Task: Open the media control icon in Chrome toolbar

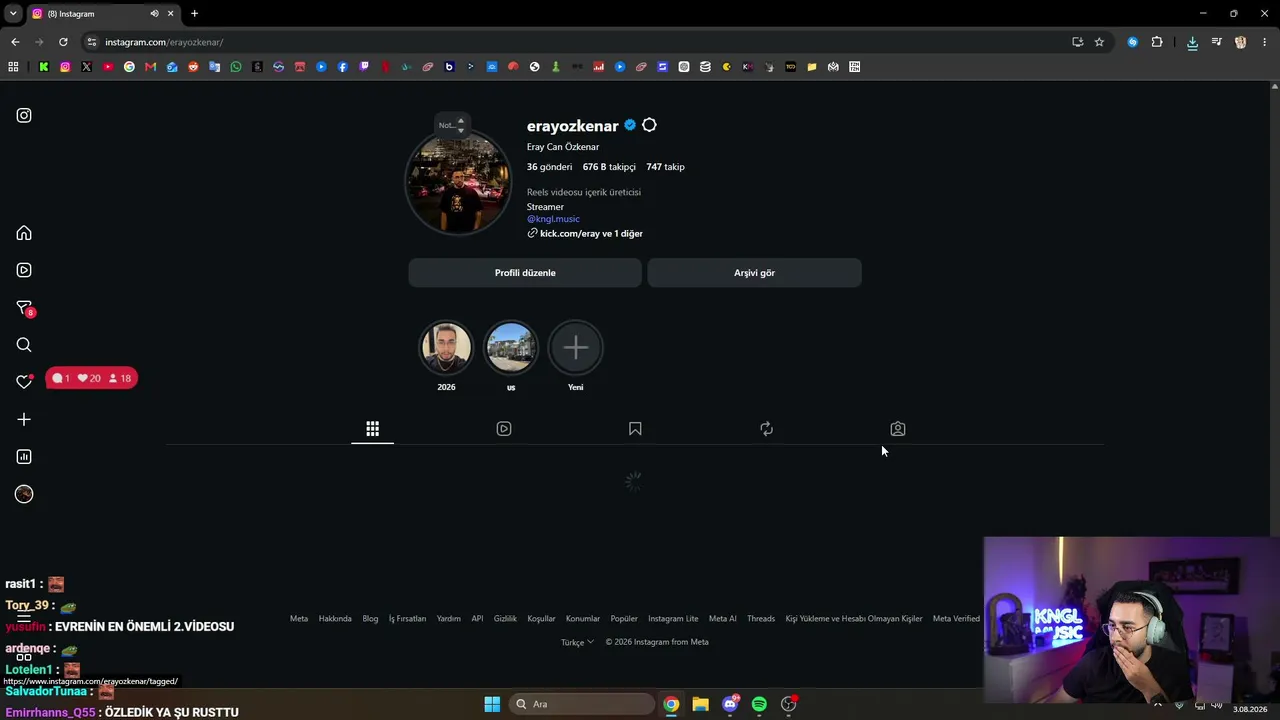Action: click(1216, 42)
